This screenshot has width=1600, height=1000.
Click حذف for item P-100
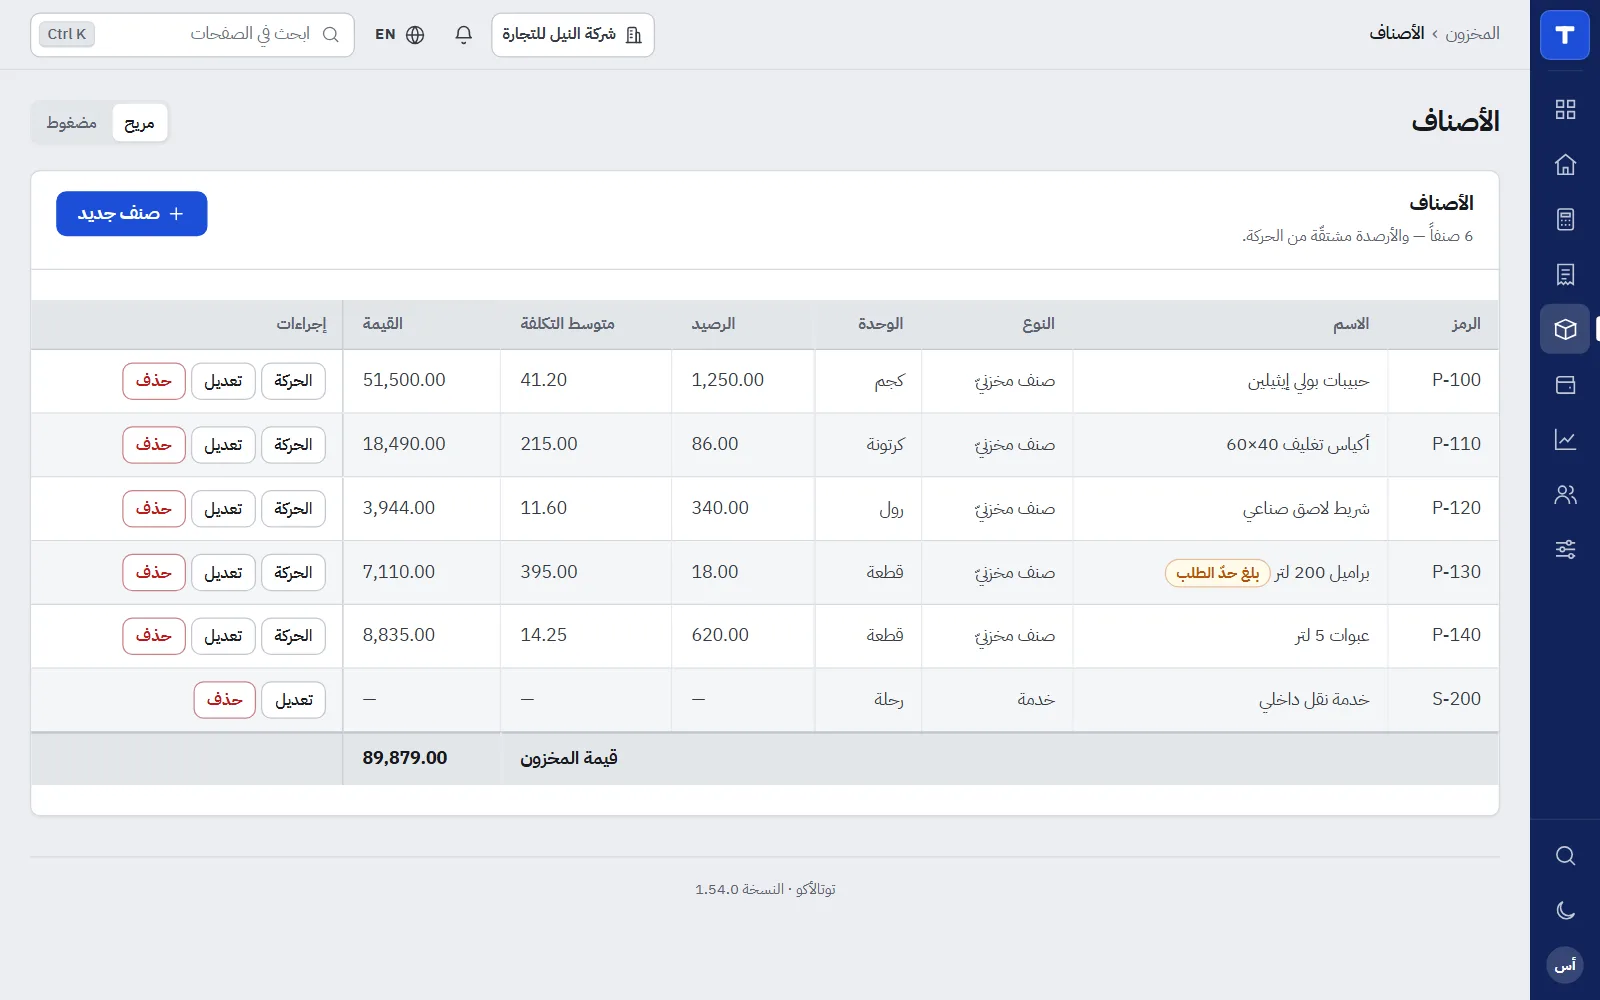[154, 381]
